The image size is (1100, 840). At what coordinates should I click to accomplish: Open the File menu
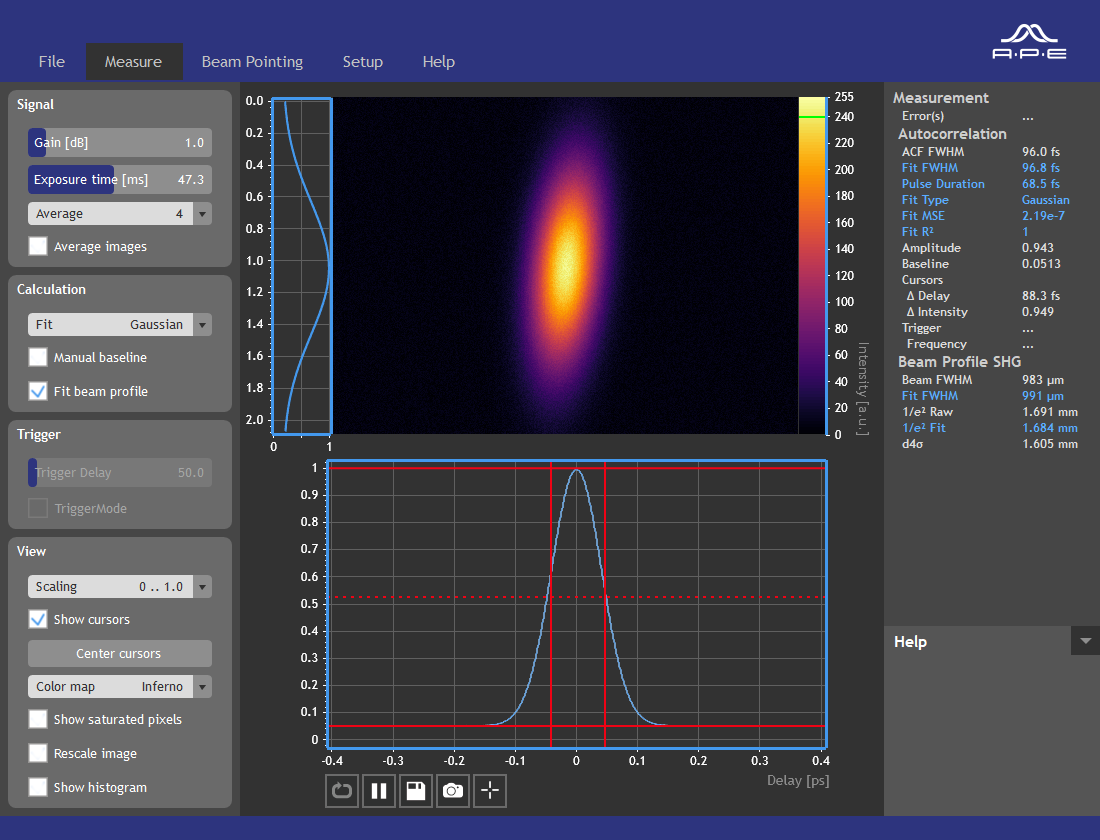pos(52,62)
